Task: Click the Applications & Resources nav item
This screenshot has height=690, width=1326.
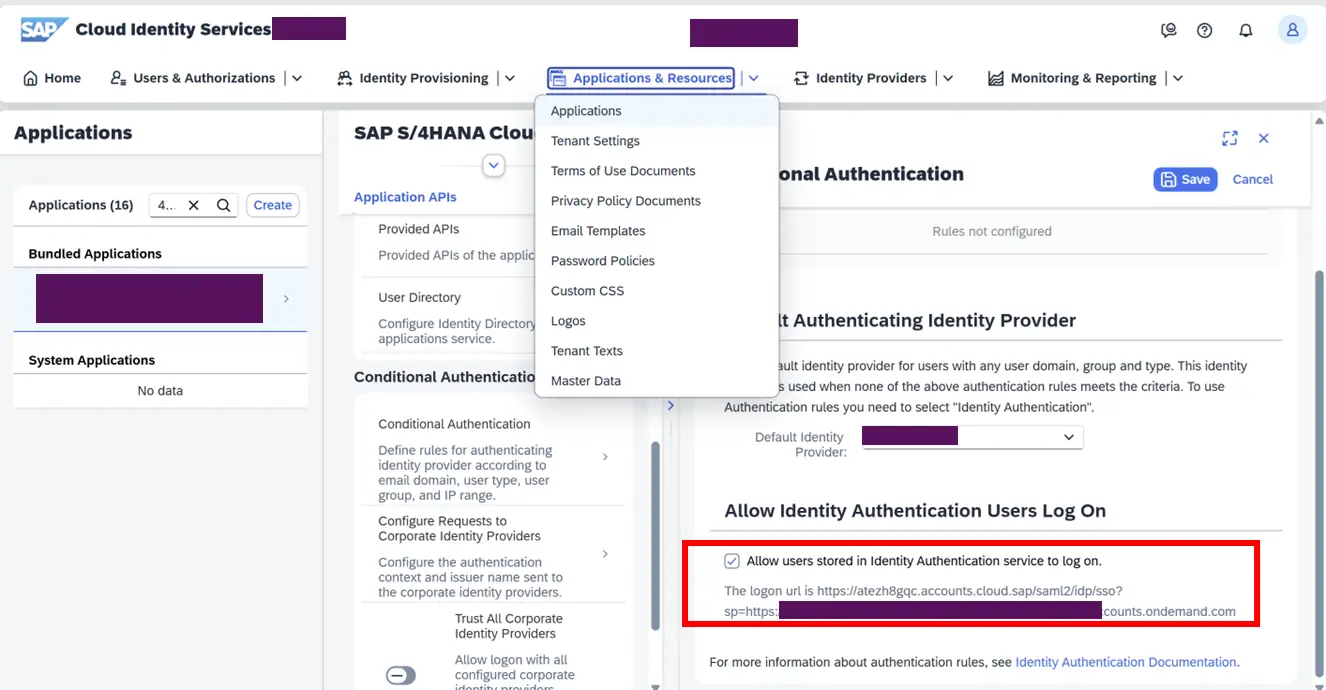Action: point(641,78)
